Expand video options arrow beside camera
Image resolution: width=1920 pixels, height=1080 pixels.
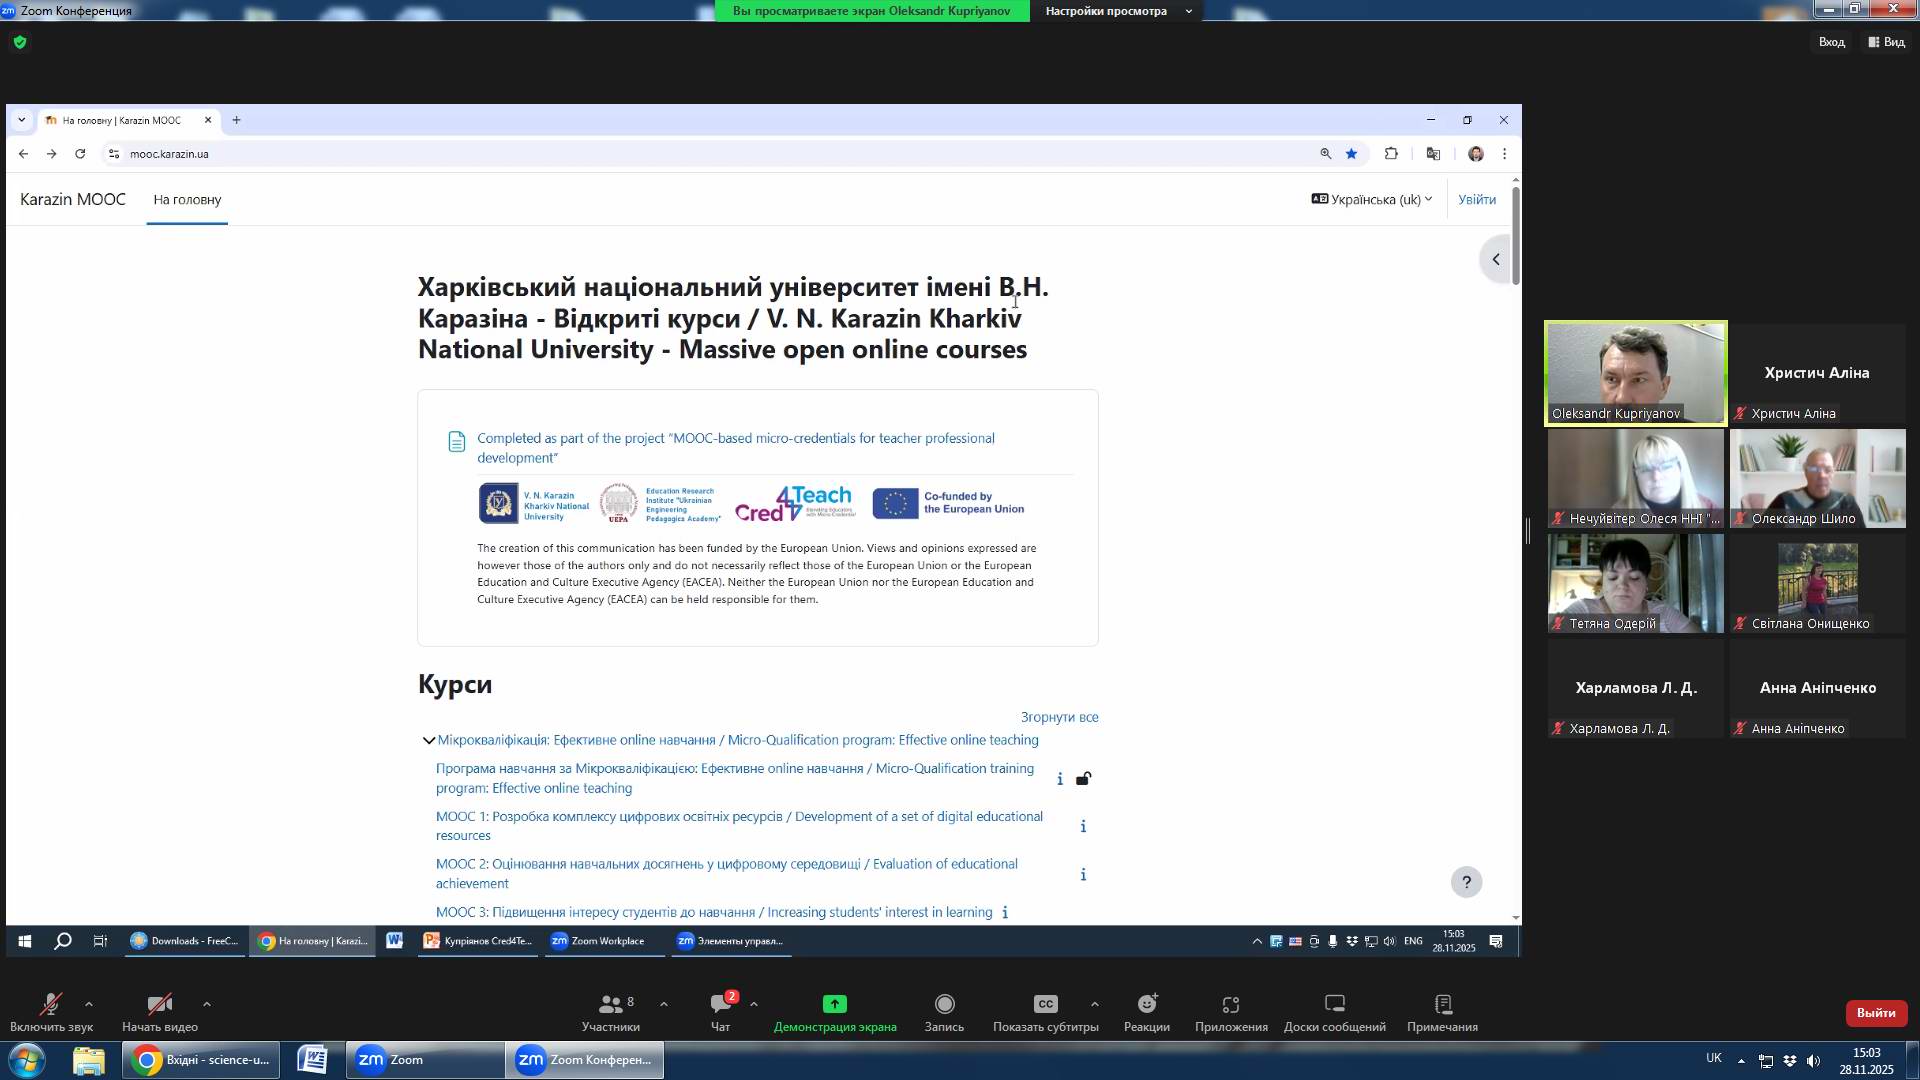point(207,1004)
